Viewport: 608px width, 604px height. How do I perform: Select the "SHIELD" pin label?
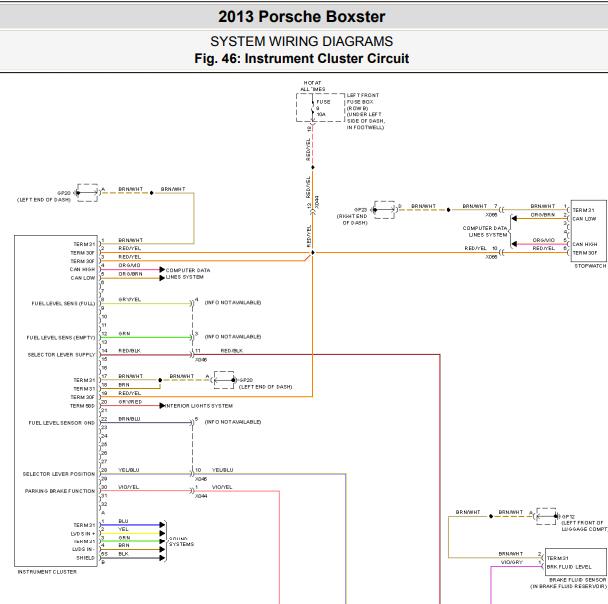coord(85,558)
